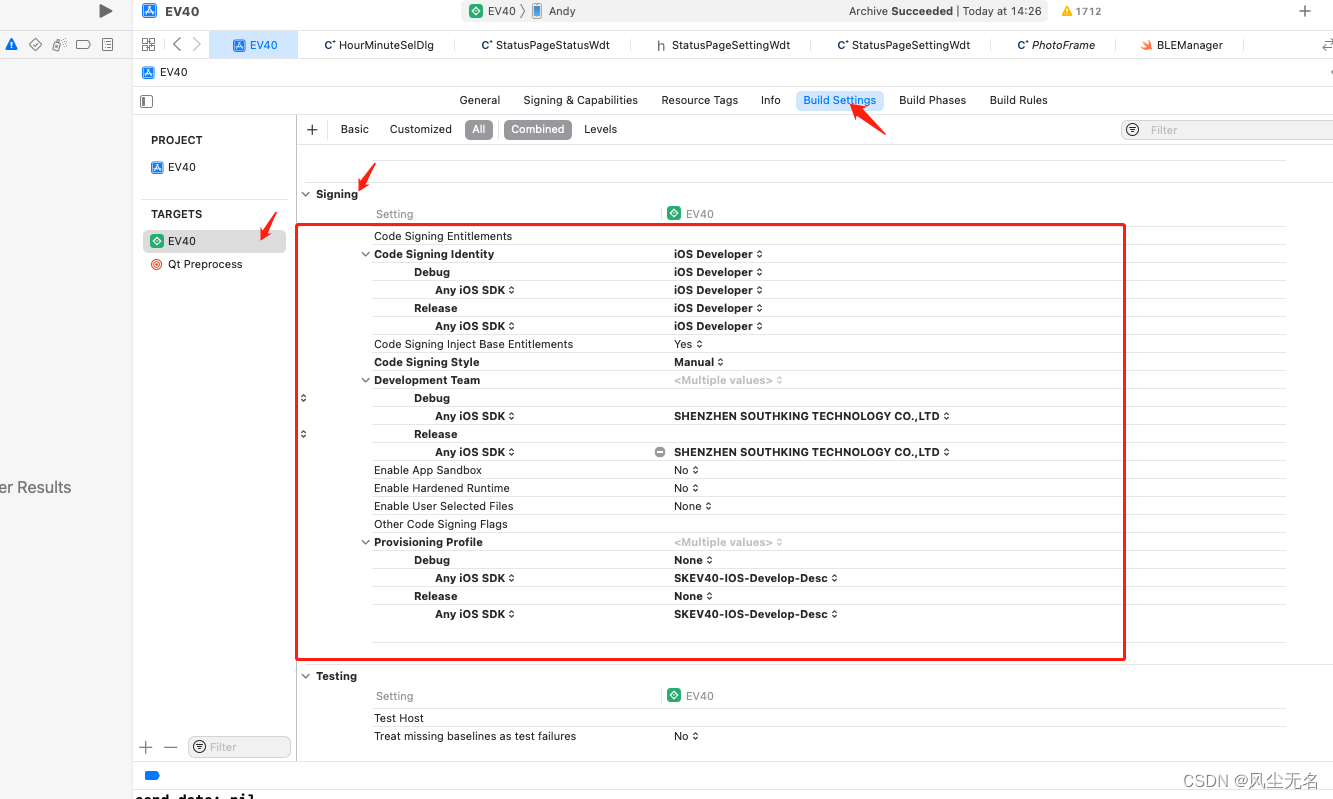Viewport: 1333px width, 799px height.
Task: Open Enable App Sandbox No popup
Action: pyautogui.click(x=686, y=470)
